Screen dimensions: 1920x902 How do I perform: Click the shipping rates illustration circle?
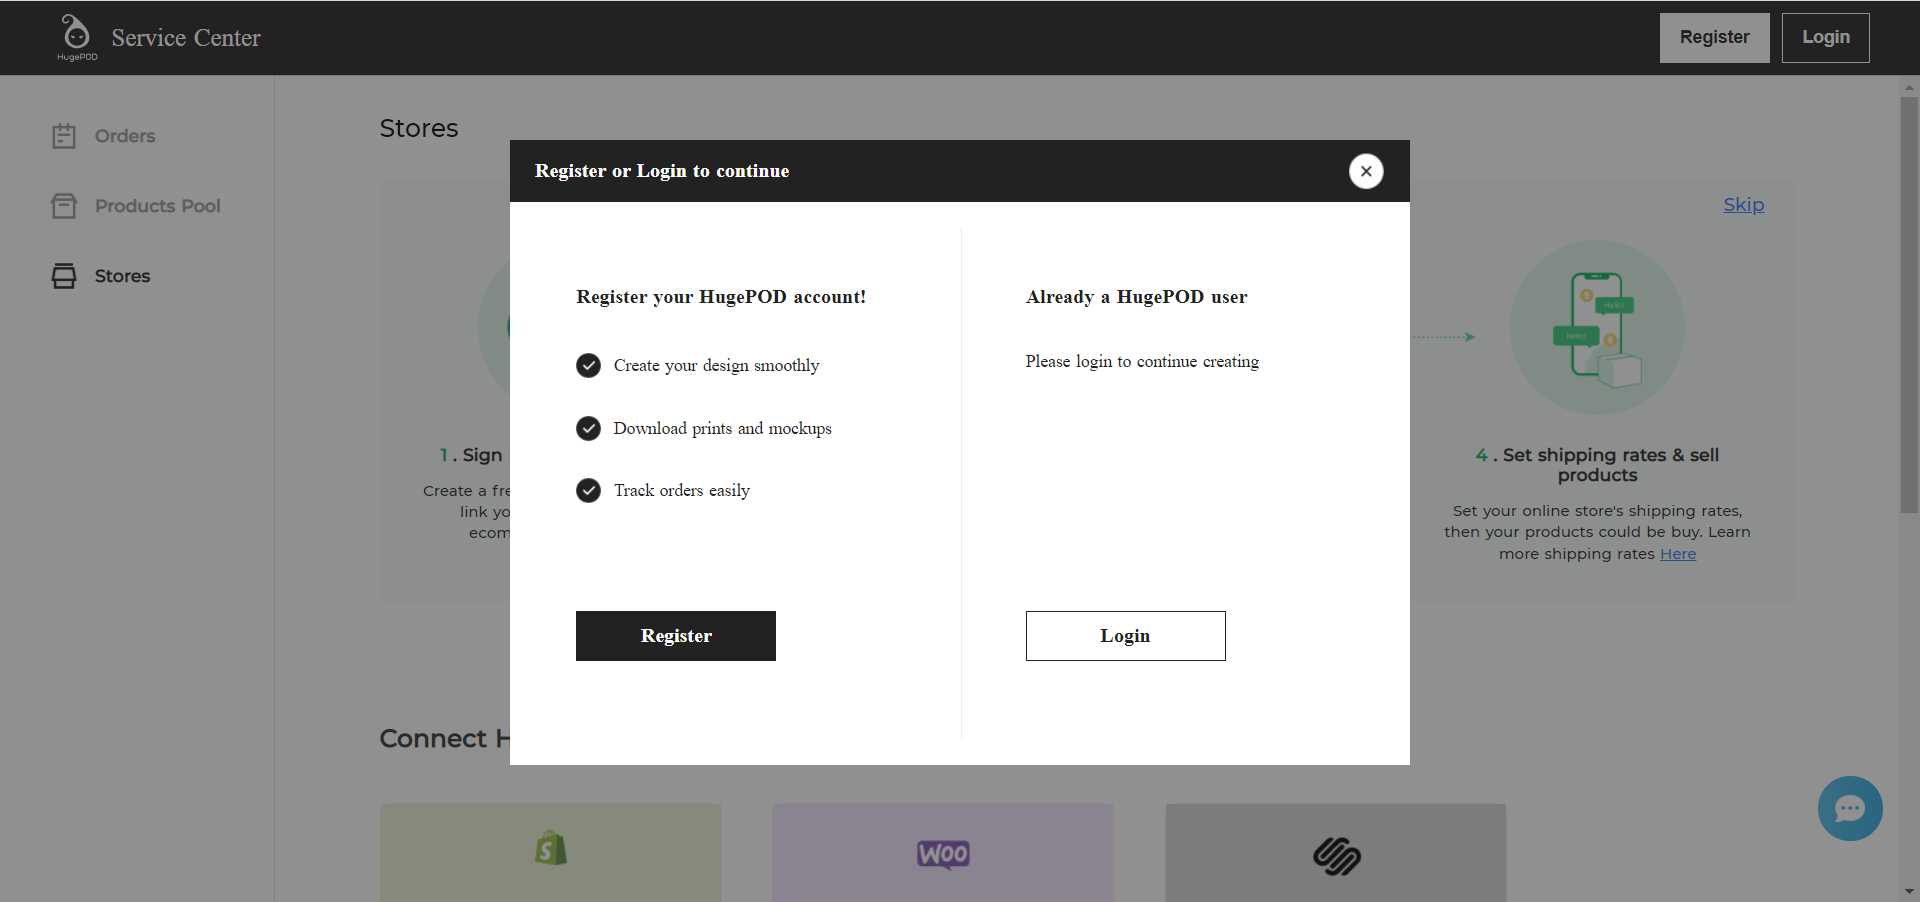[1597, 328]
